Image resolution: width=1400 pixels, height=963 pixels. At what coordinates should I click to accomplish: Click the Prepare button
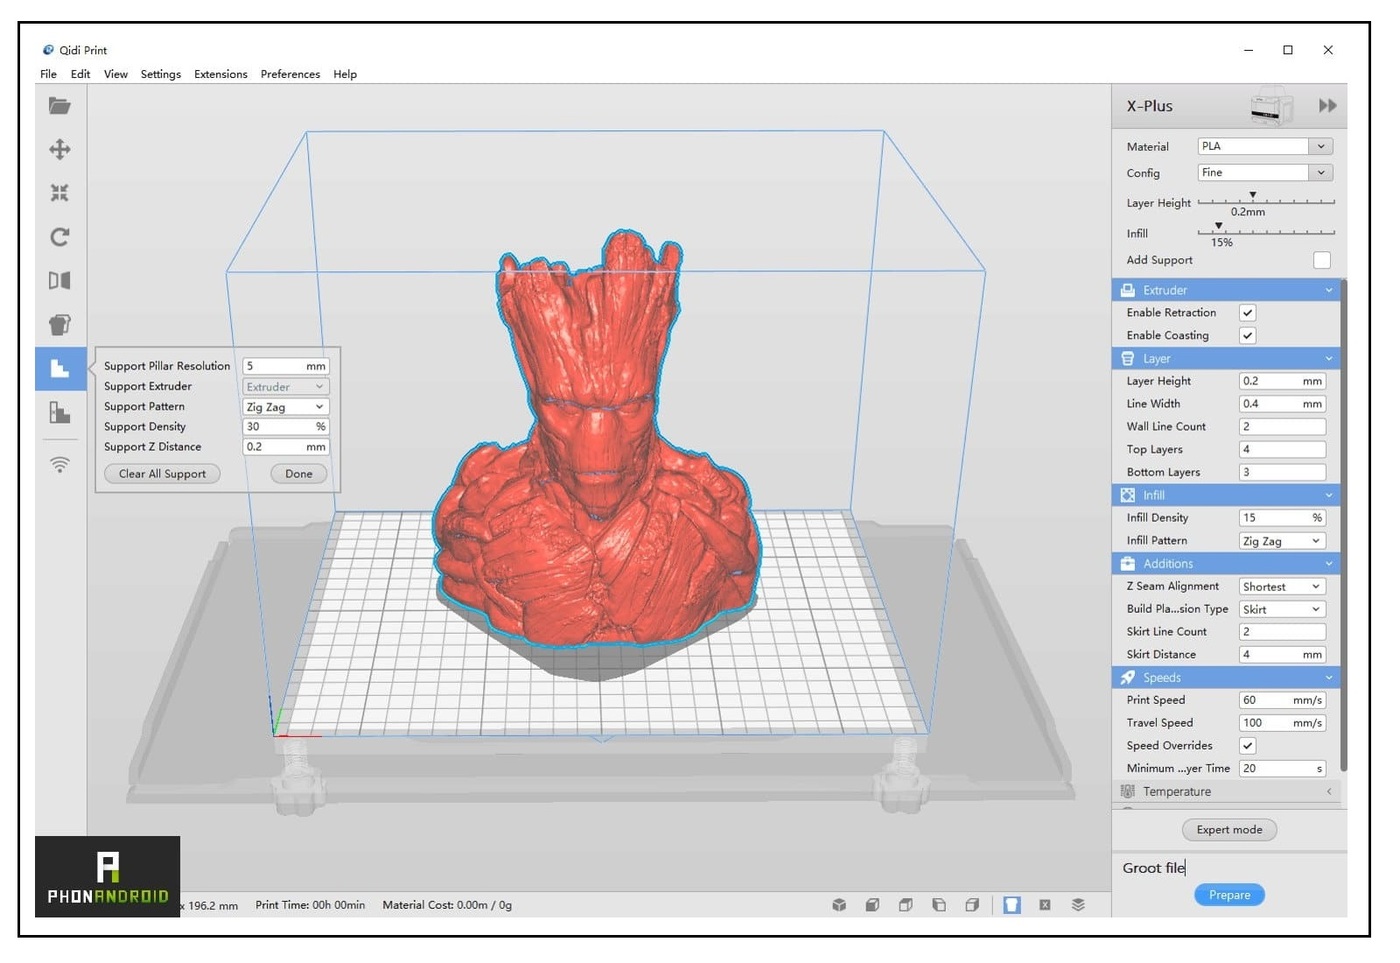pos(1229,895)
